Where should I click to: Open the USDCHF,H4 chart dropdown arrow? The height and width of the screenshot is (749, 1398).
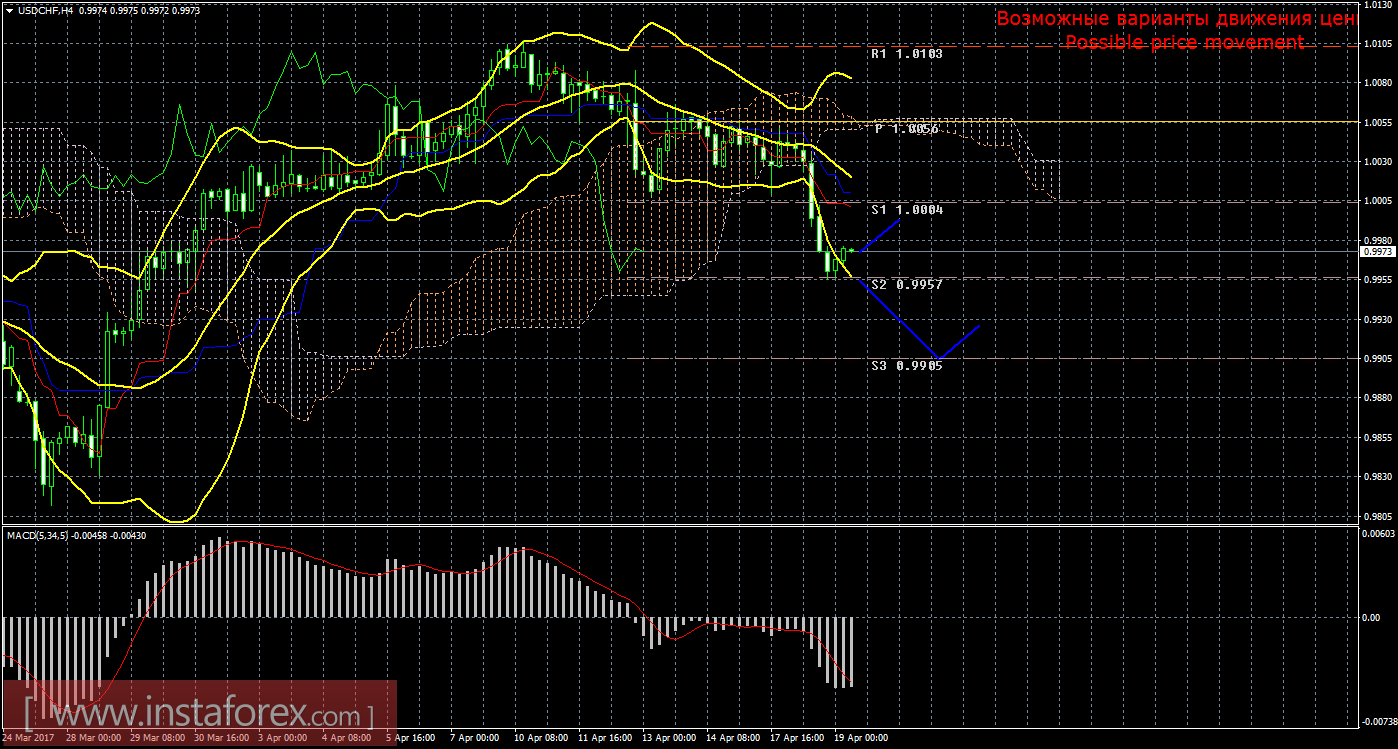(x=9, y=10)
